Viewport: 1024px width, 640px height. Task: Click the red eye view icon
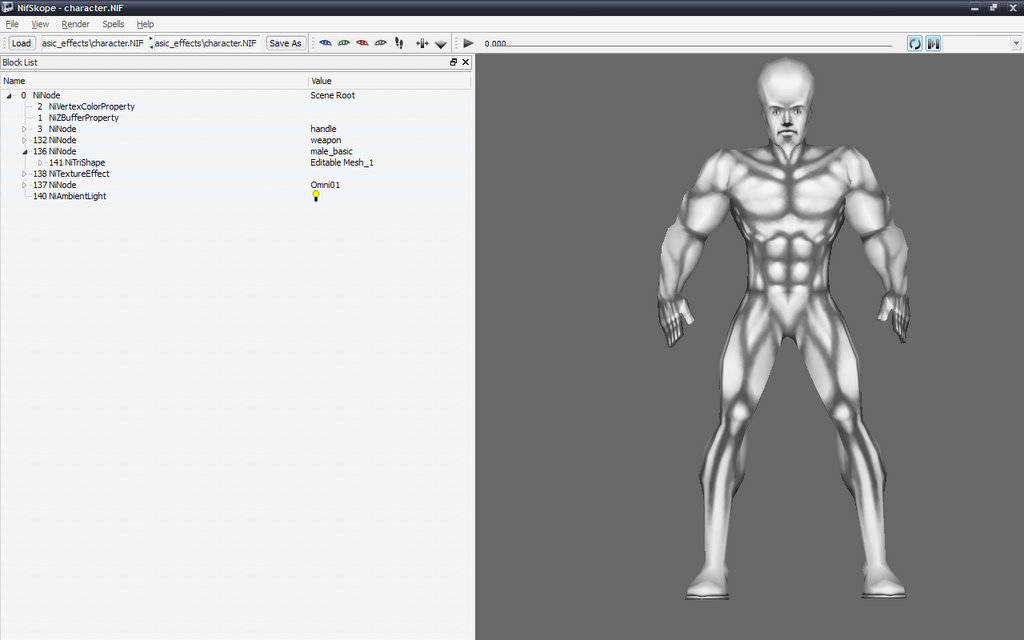[x=362, y=43]
